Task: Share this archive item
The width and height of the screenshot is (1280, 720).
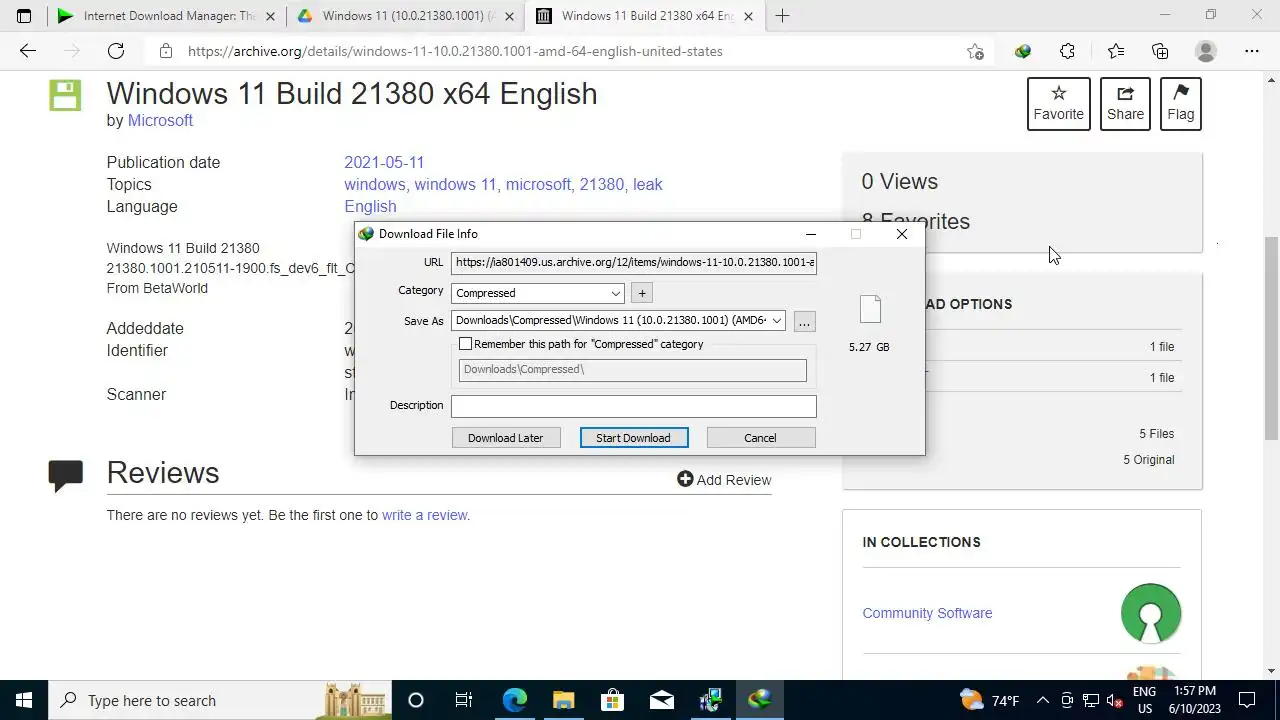Action: [x=1125, y=103]
